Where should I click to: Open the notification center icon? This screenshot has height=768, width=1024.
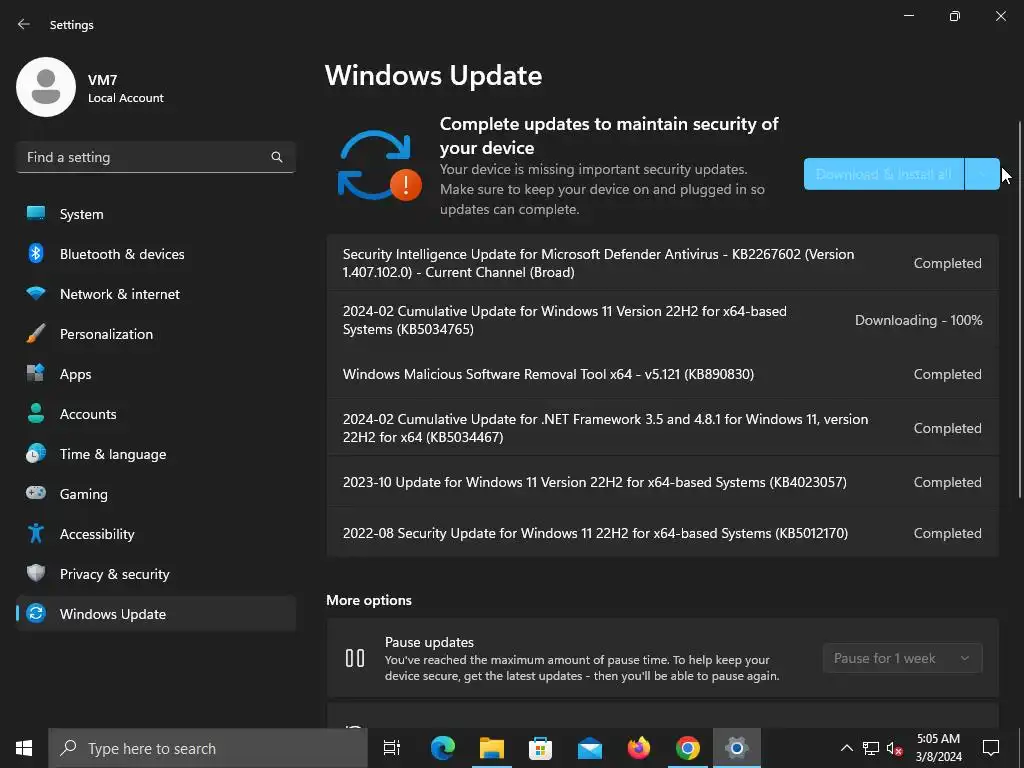(x=991, y=748)
